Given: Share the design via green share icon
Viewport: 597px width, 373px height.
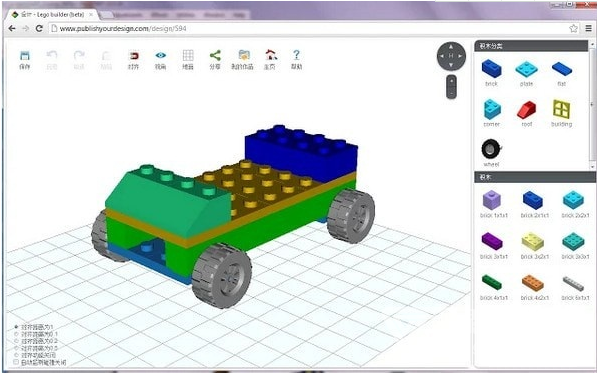Looking at the screenshot, I should [x=215, y=60].
